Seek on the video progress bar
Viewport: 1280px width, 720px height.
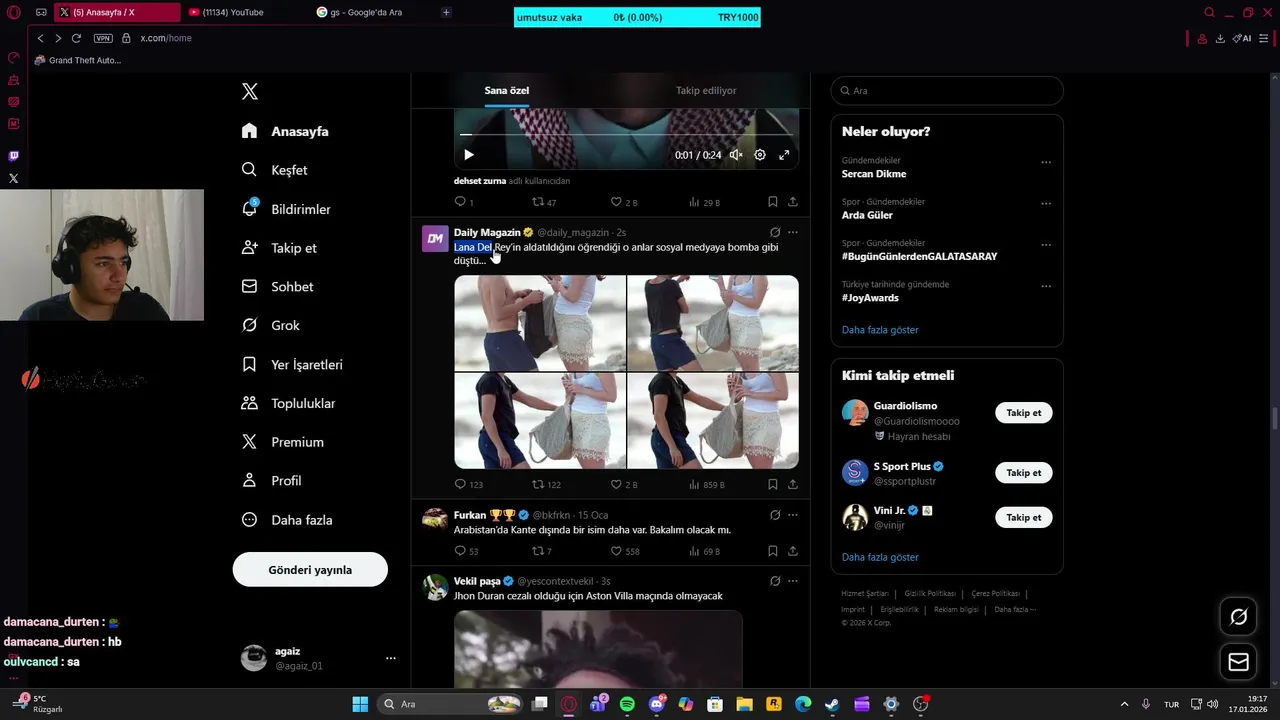[x=626, y=134]
